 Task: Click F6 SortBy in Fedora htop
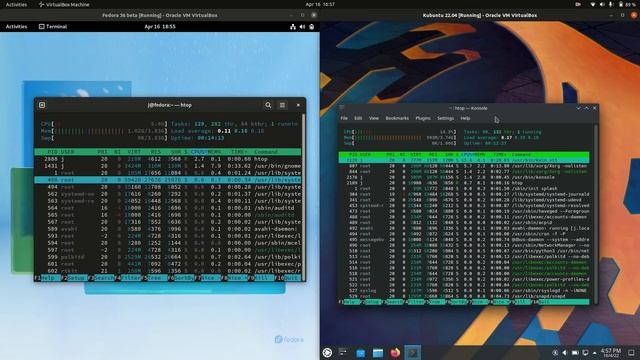[181, 278]
